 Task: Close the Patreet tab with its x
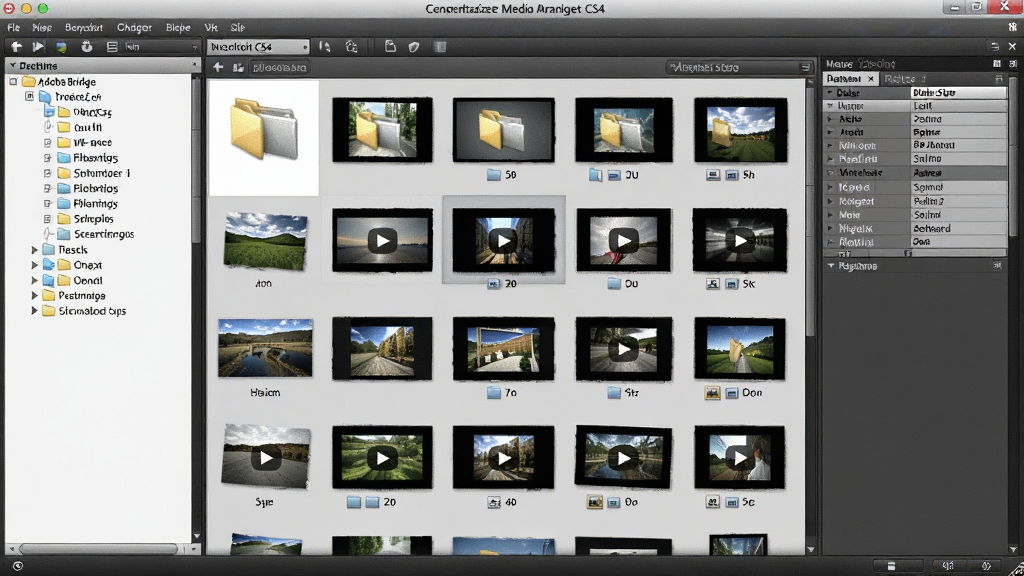click(871, 78)
